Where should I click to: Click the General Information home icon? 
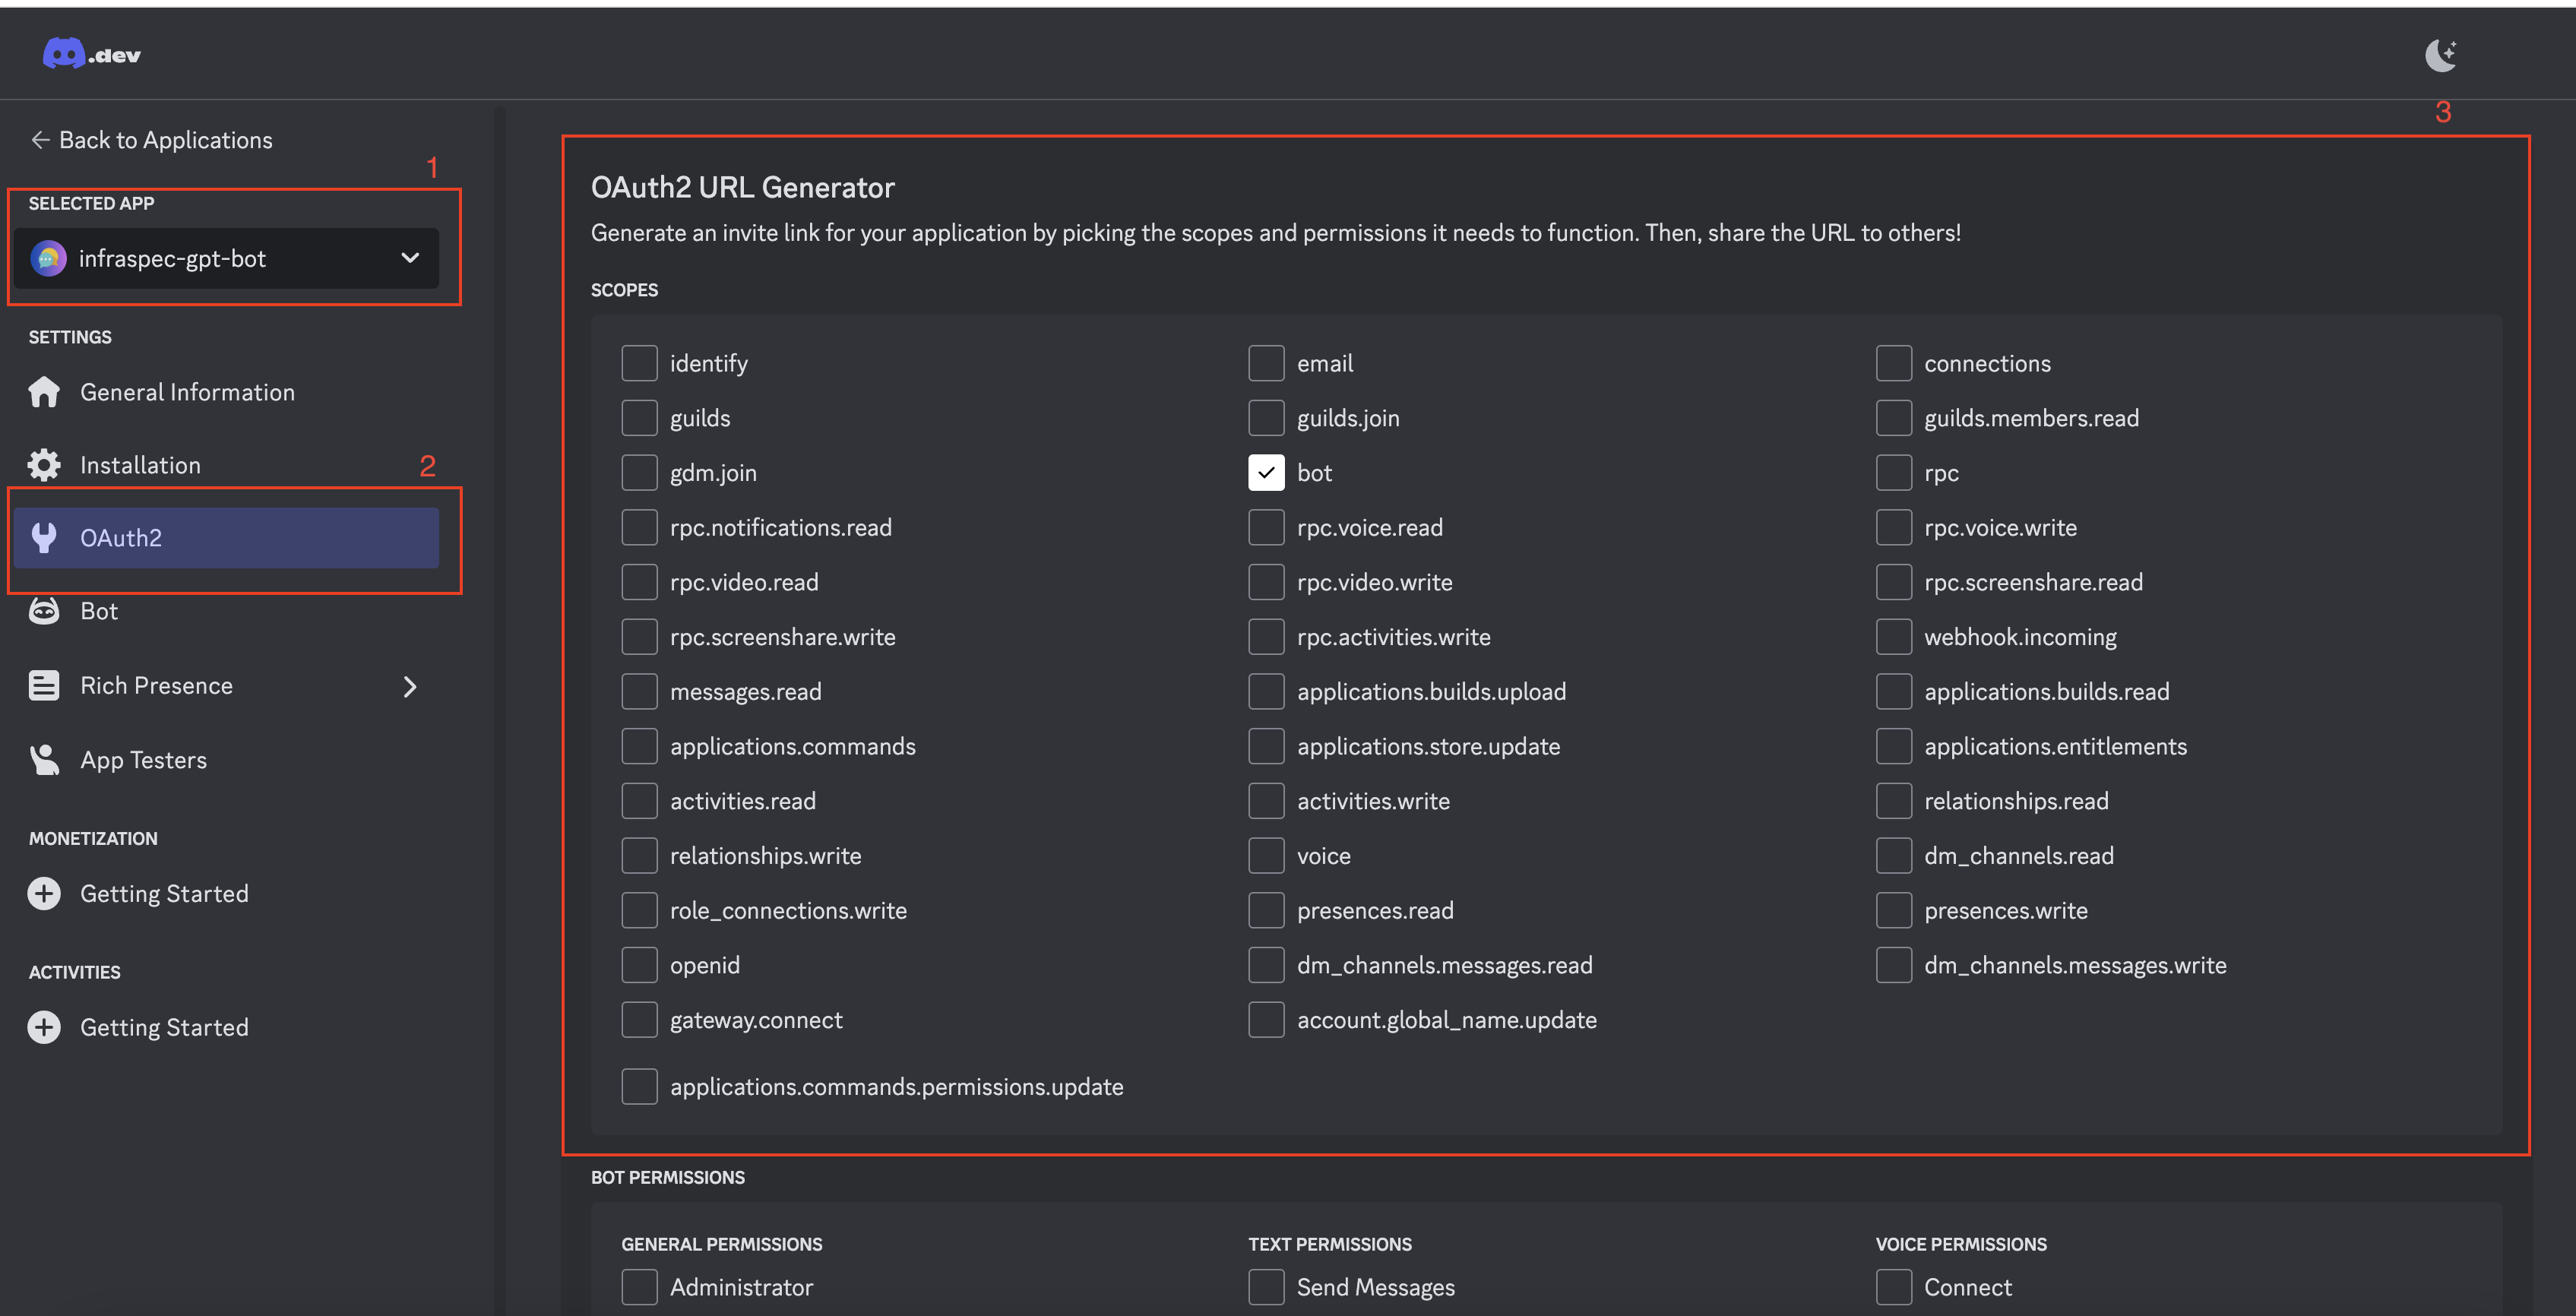point(44,392)
